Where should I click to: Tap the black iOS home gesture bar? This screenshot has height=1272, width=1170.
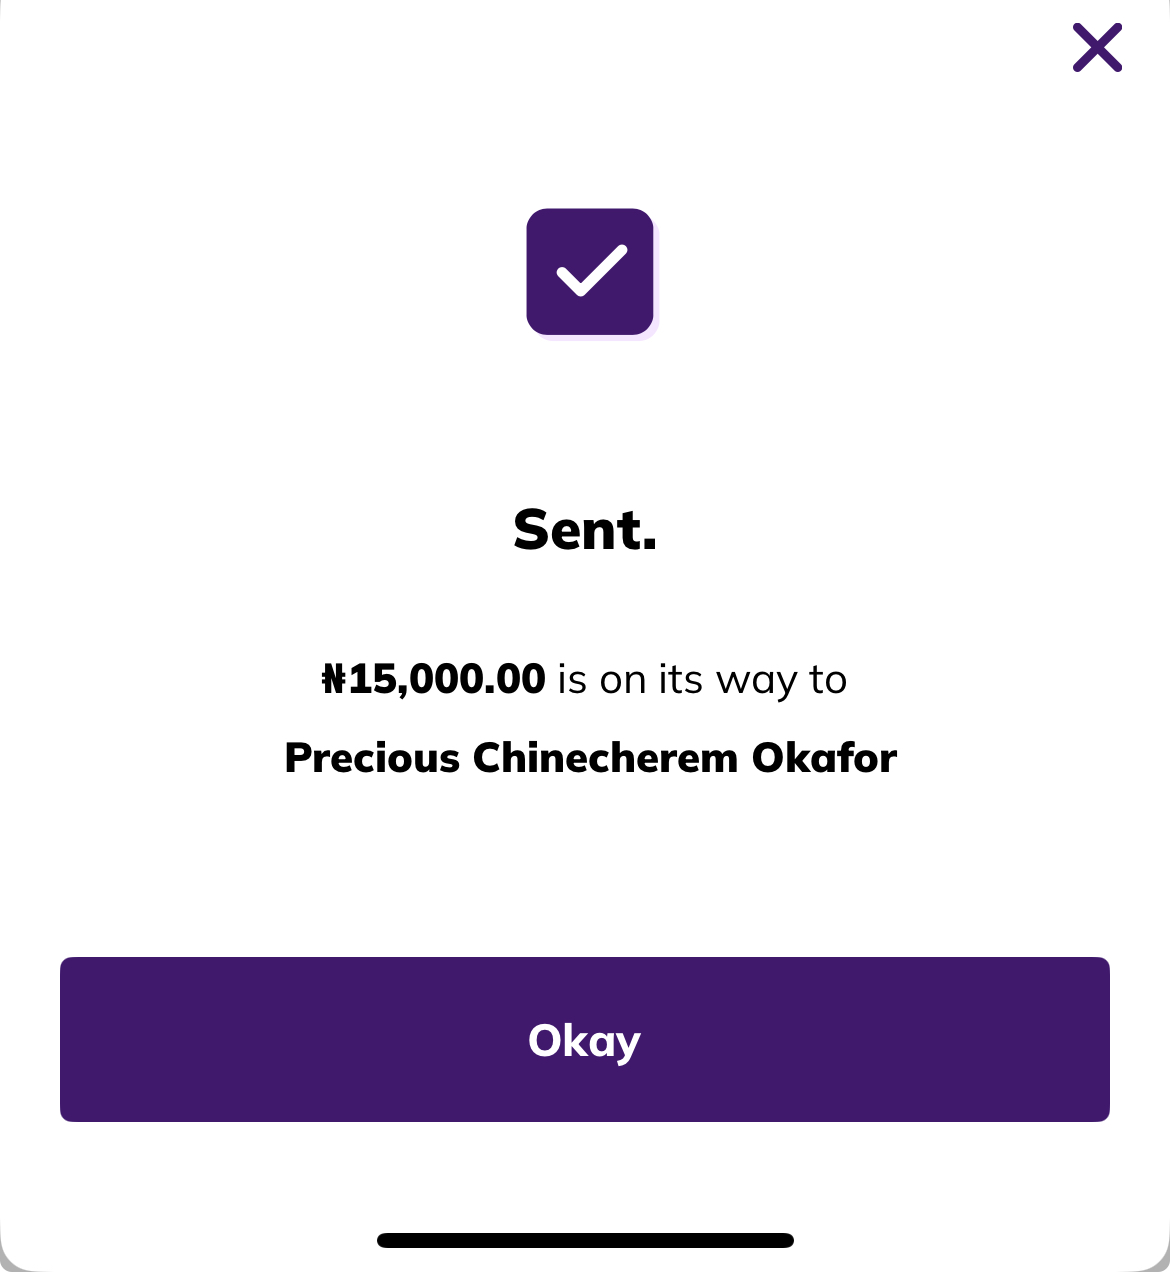(585, 1240)
